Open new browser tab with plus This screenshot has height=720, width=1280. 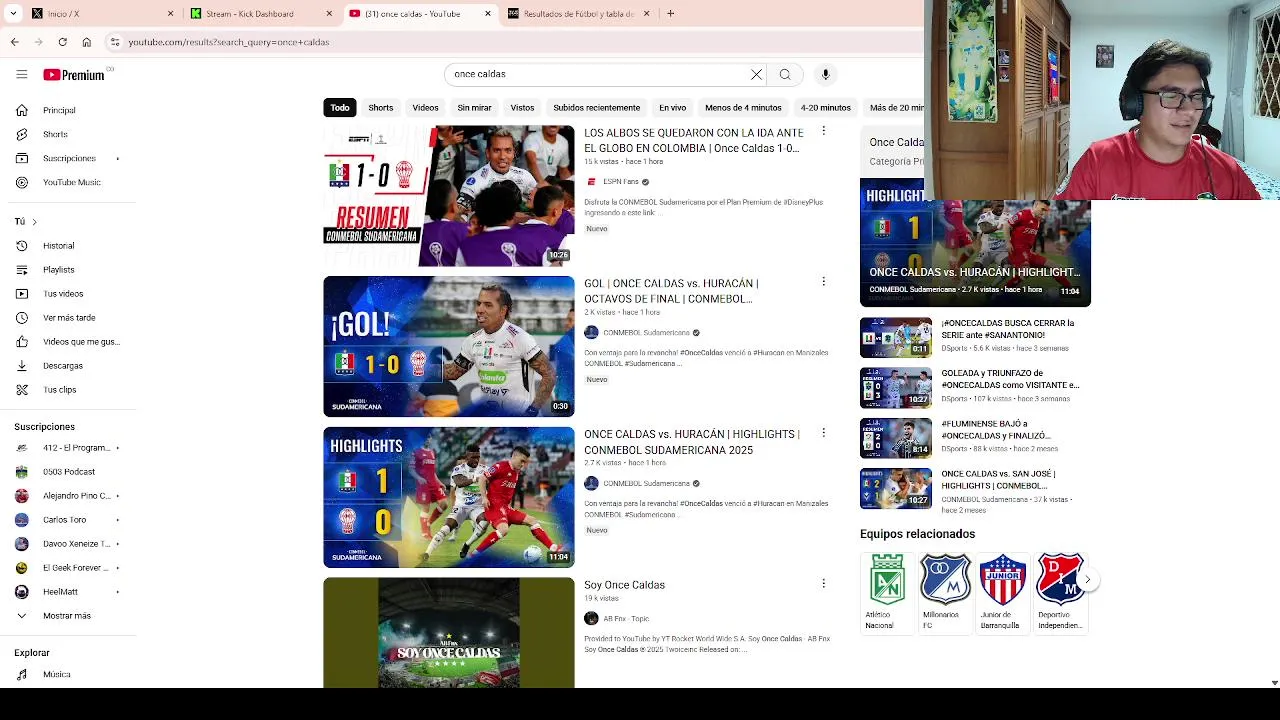[x=670, y=13]
